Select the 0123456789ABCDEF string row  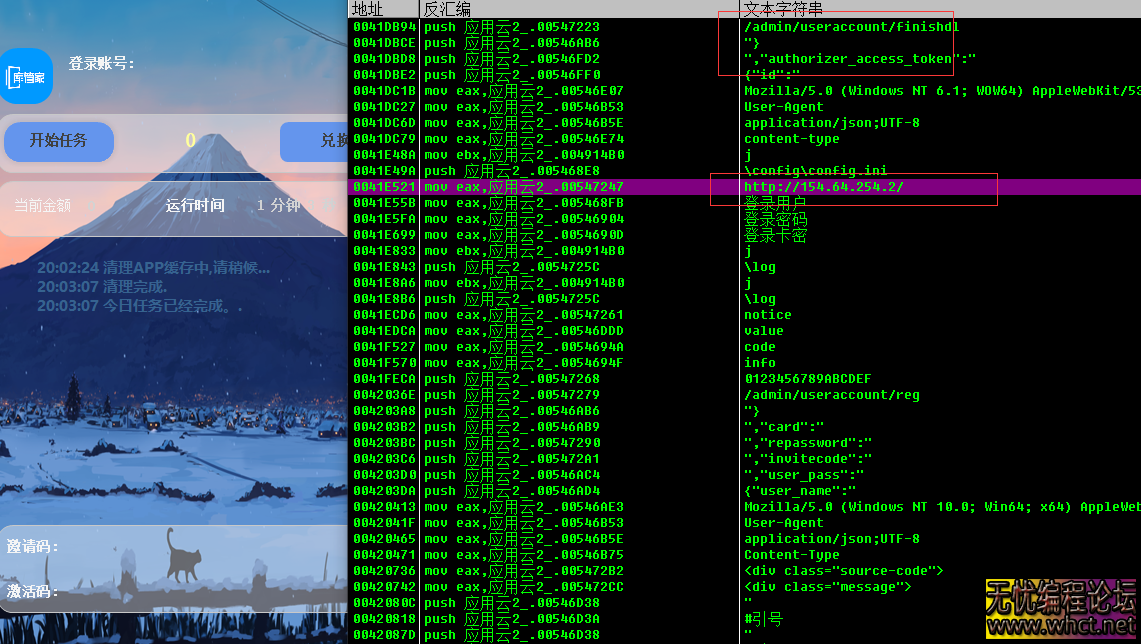click(807, 379)
